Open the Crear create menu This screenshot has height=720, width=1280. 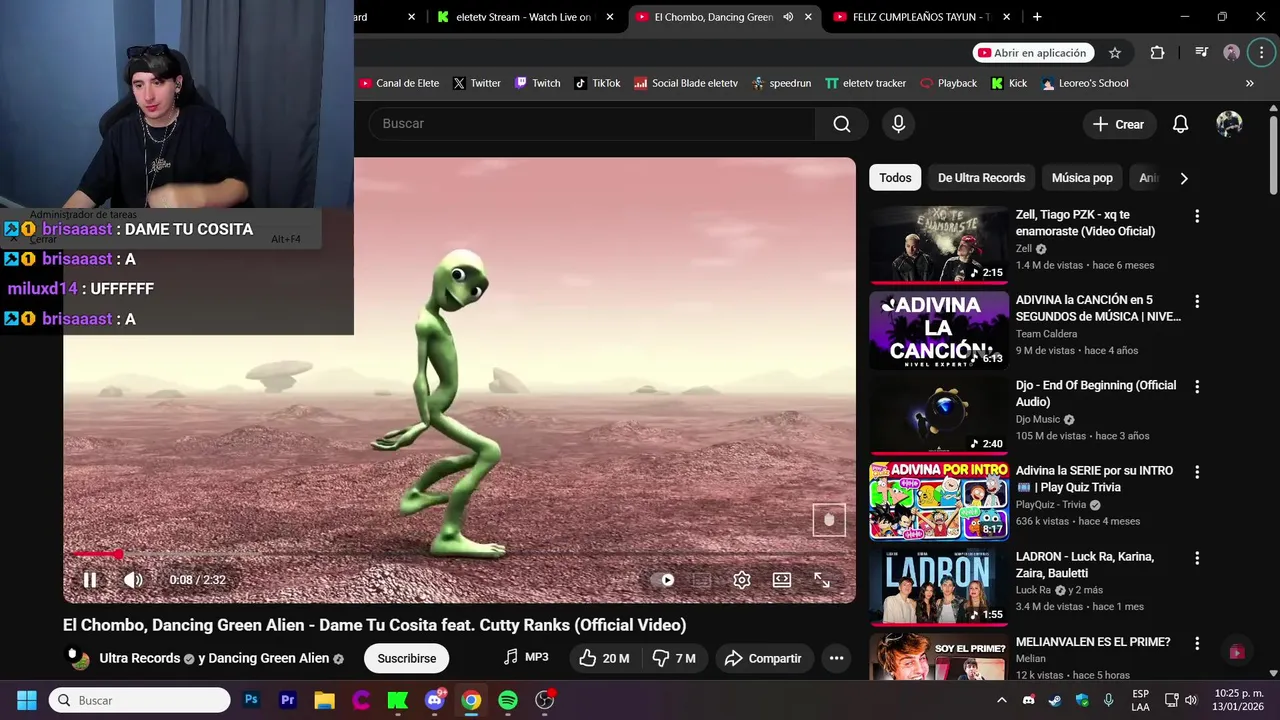pos(1119,124)
